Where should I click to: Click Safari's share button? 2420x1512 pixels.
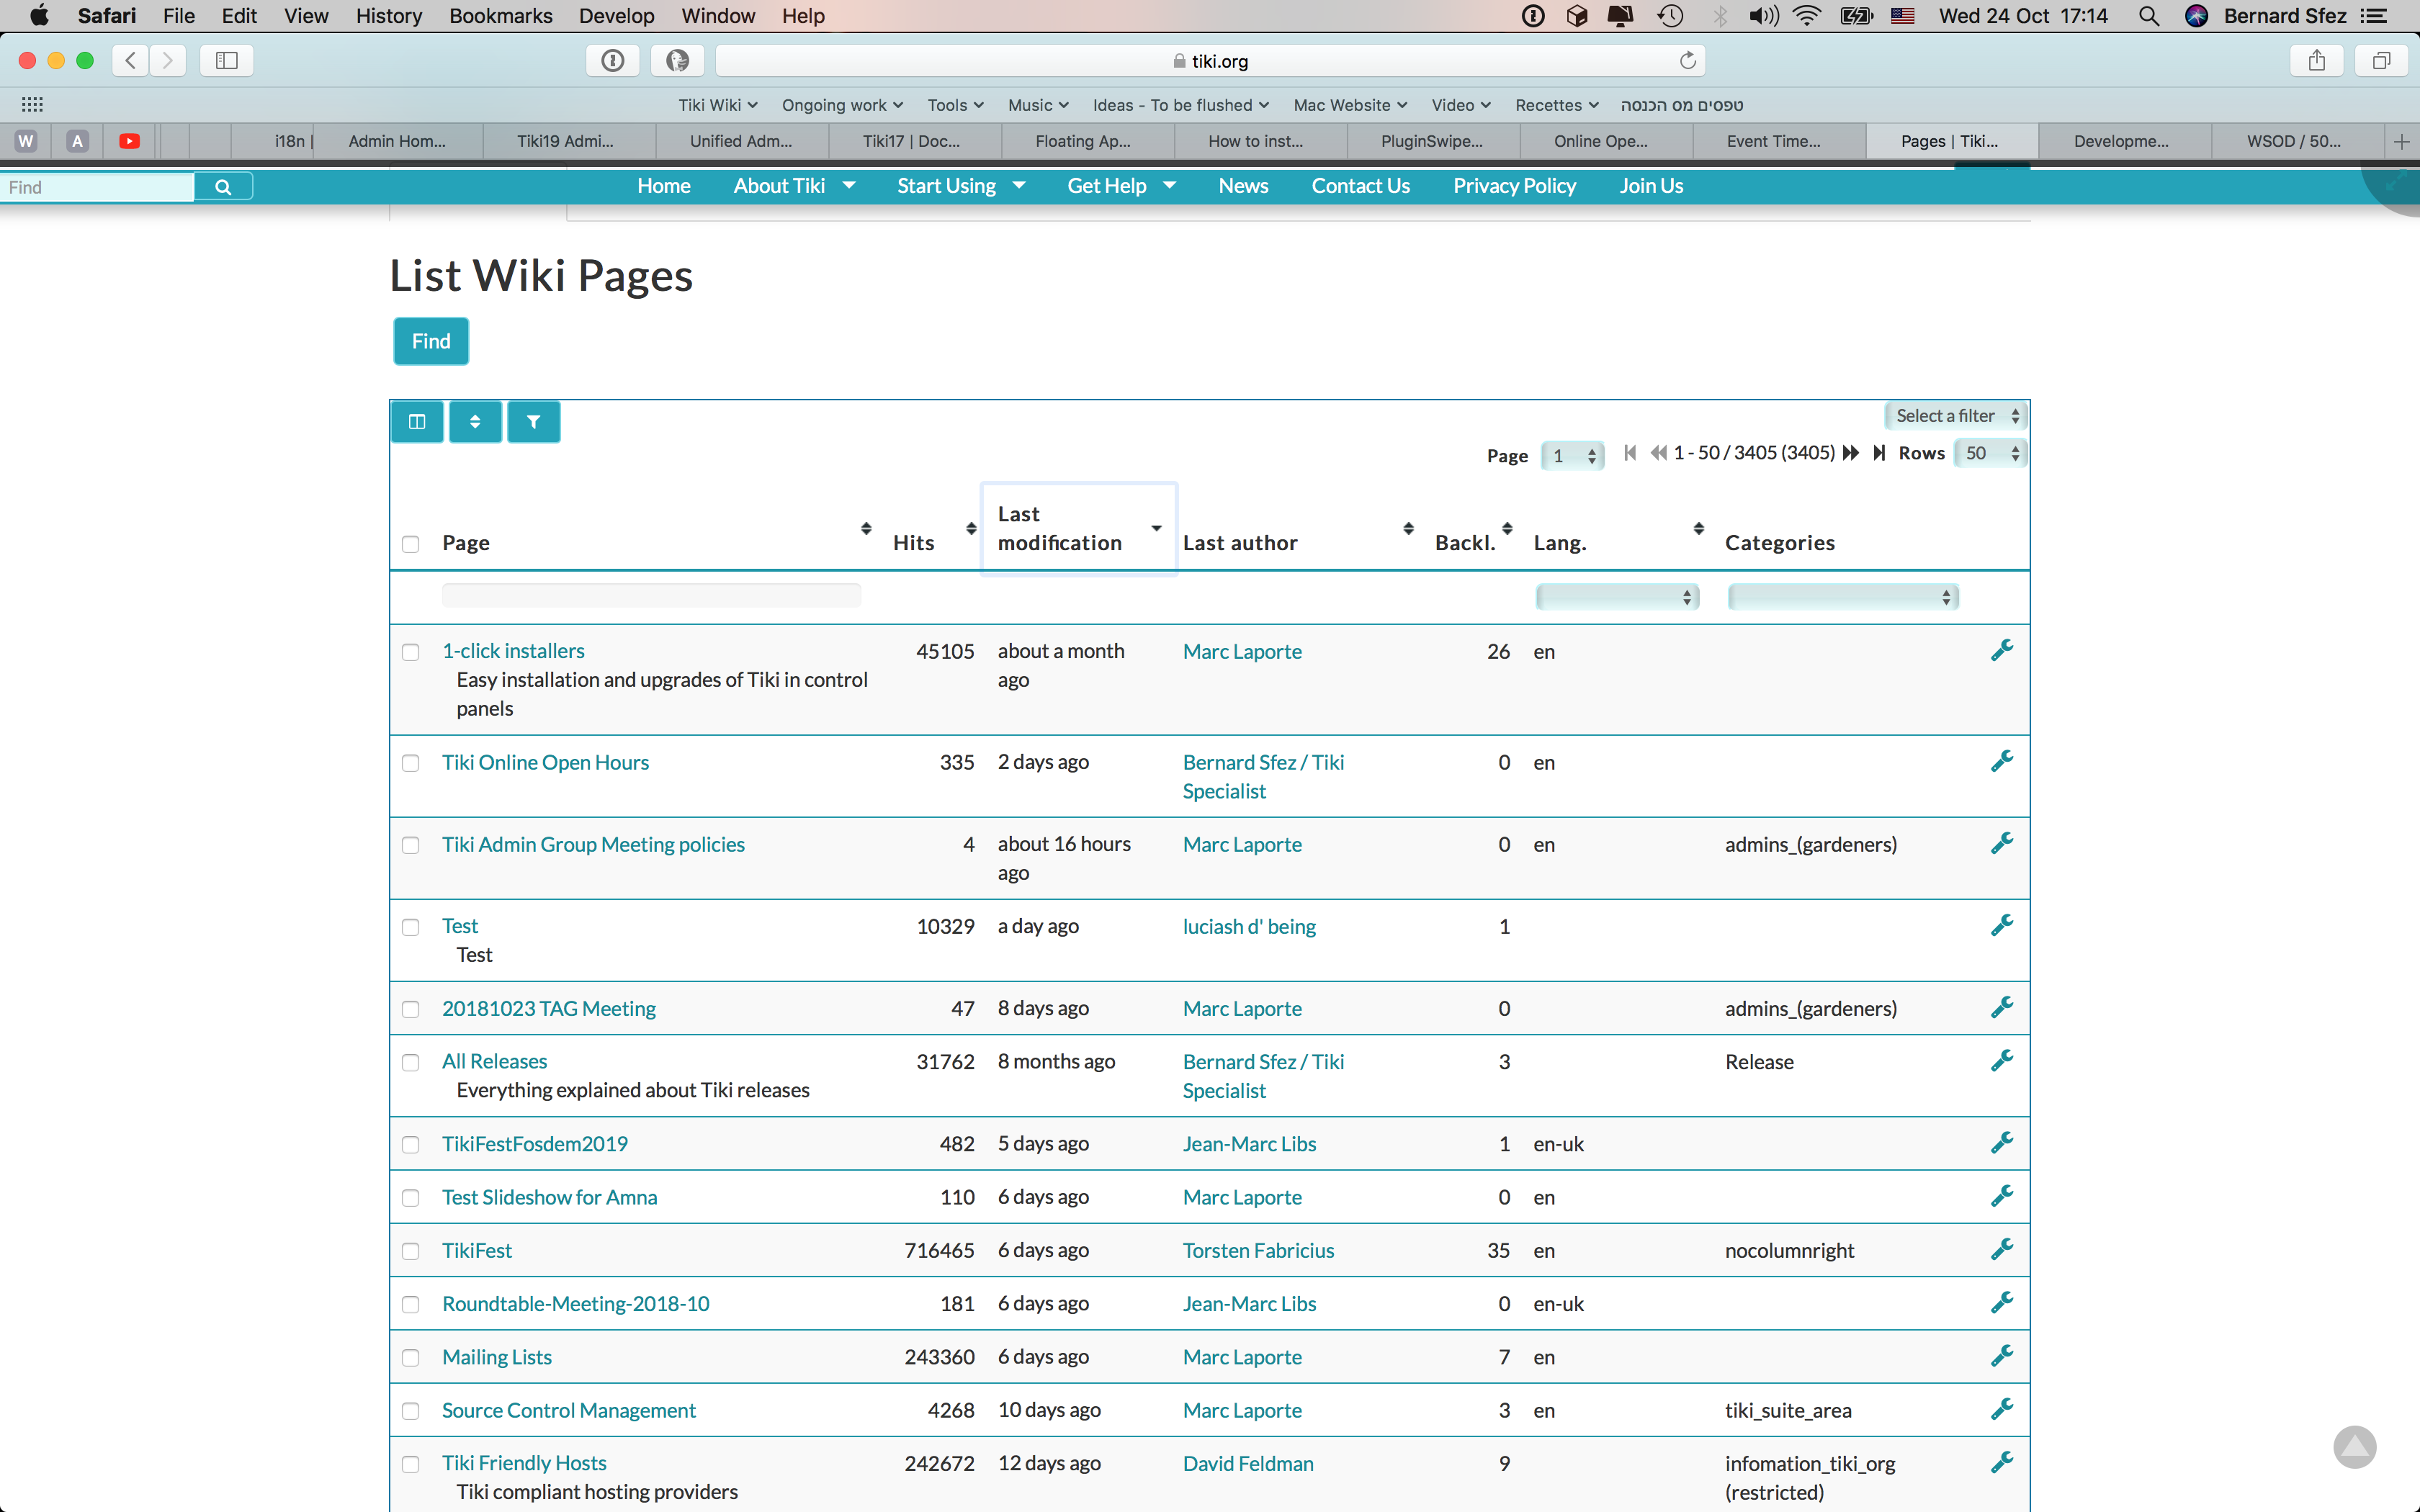point(2317,61)
